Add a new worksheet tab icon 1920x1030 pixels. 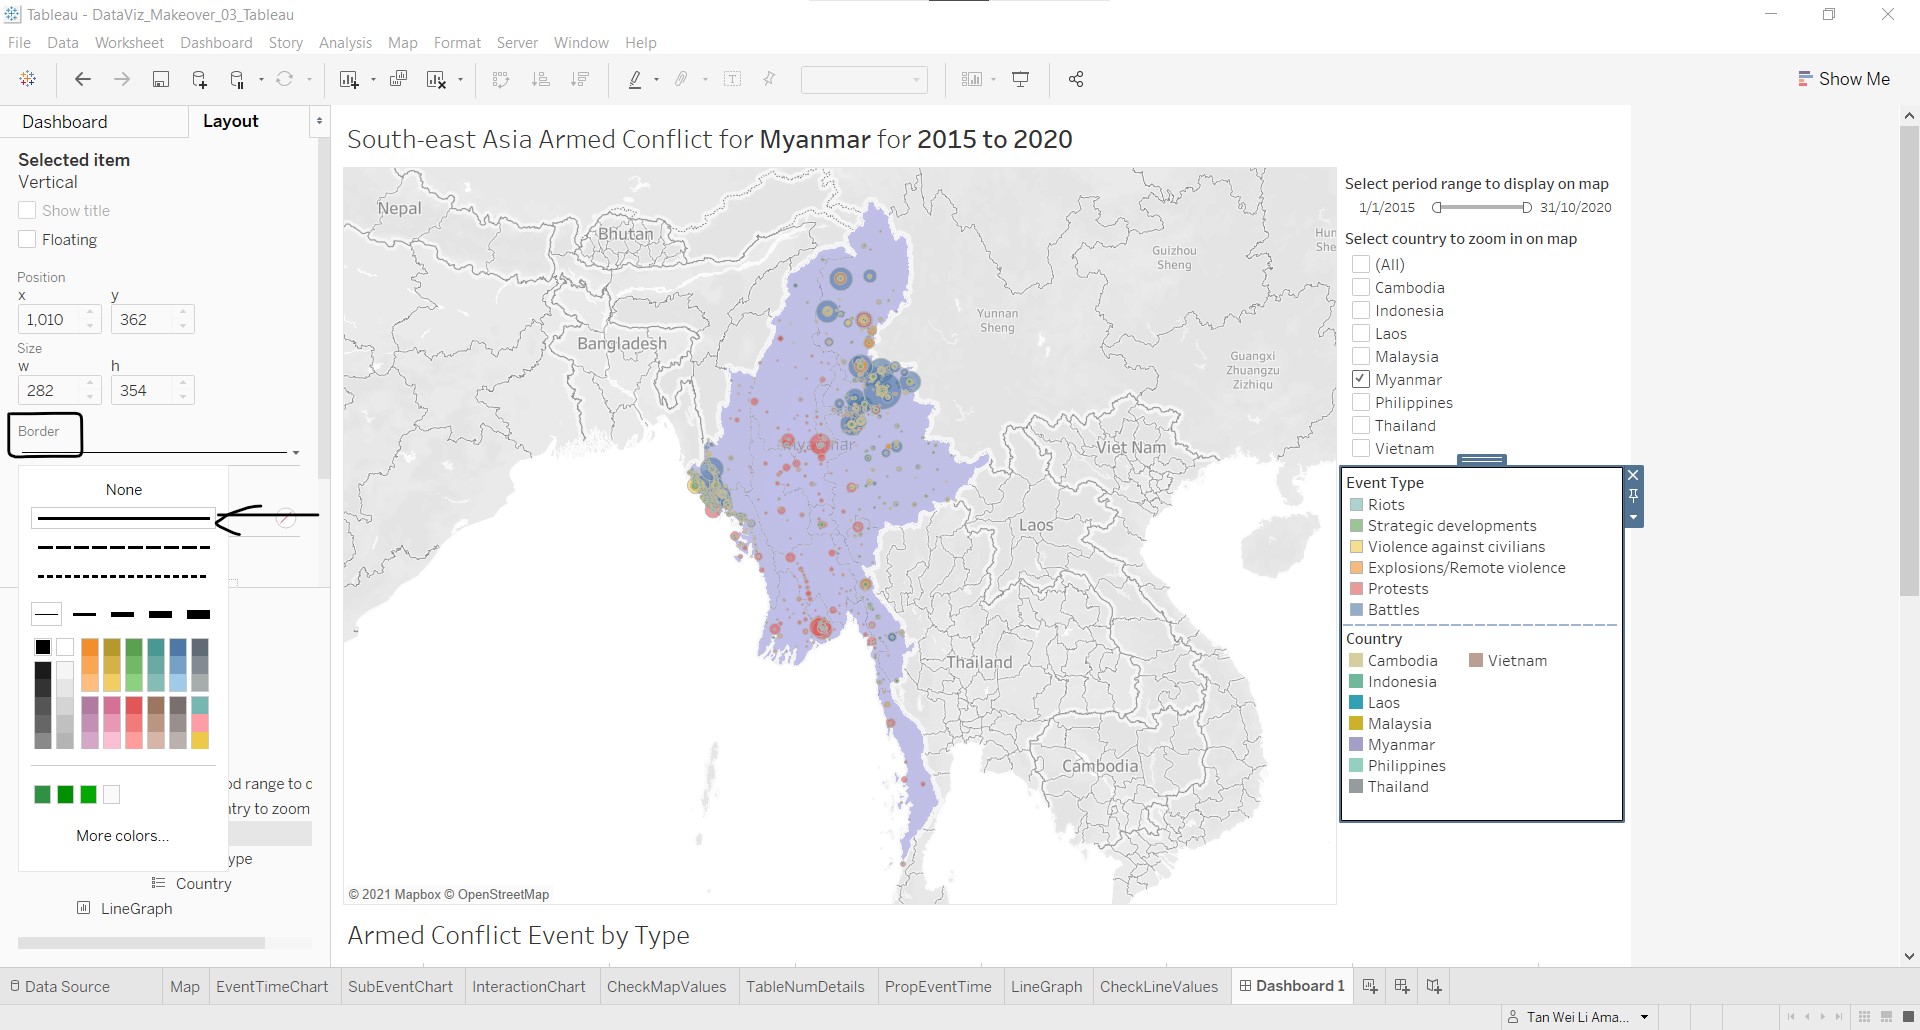click(1370, 986)
